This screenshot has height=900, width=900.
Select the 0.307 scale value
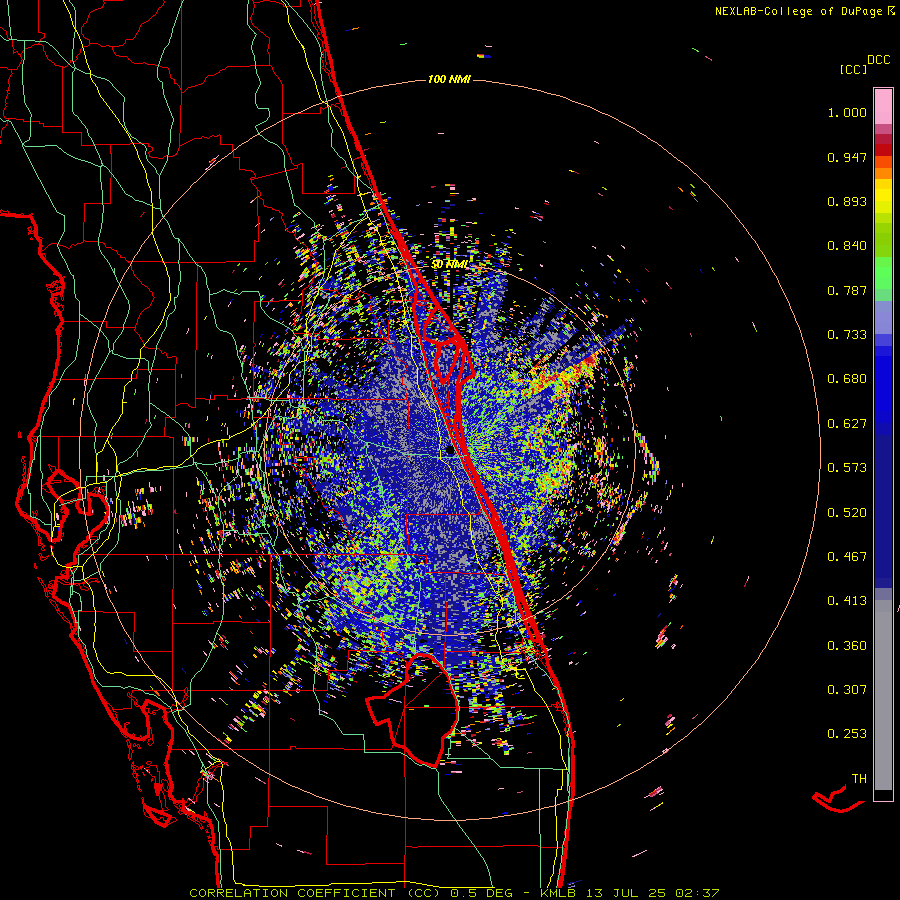coord(847,690)
